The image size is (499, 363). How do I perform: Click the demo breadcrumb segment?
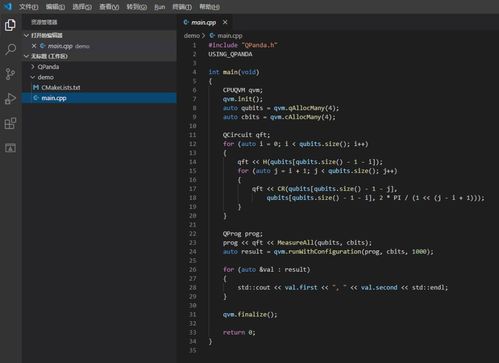point(192,35)
